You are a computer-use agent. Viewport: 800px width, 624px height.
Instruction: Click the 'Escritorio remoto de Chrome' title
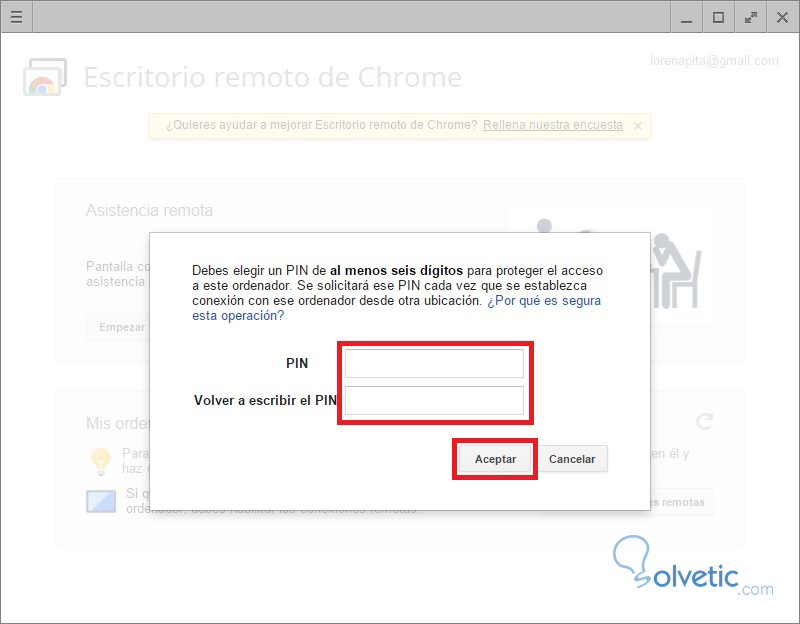(272, 78)
